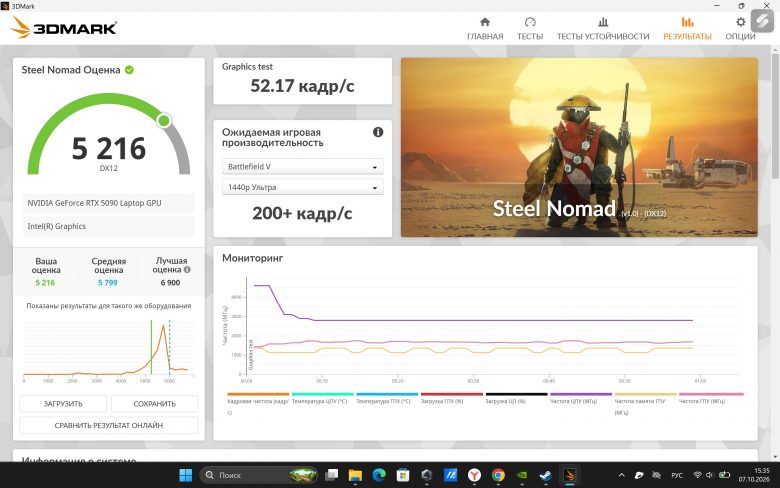Click the Steel Nomad artwork banner

(x=579, y=147)
